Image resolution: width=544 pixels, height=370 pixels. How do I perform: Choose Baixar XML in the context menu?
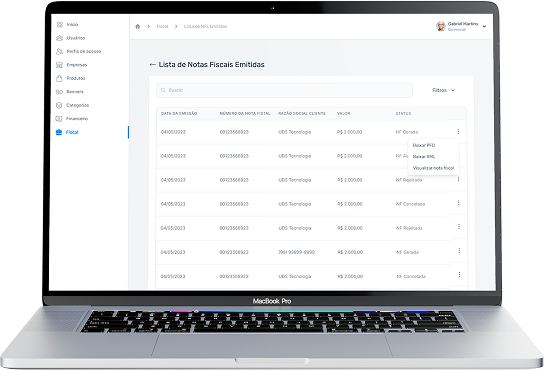coord(424,157)
